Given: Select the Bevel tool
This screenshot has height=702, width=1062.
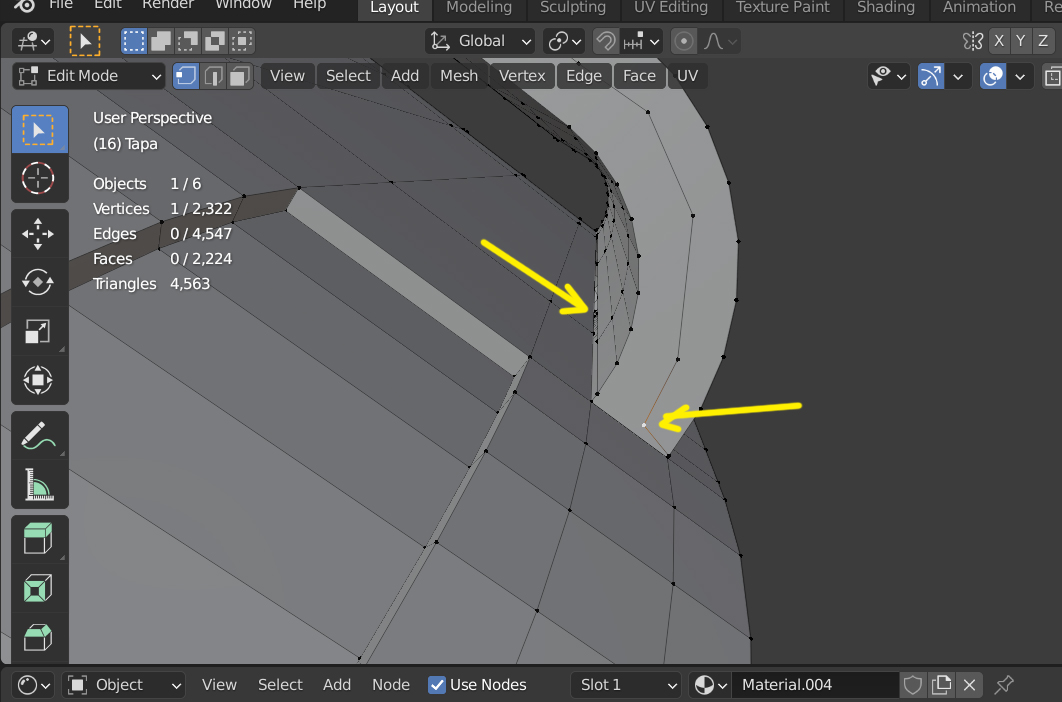Looking at the screenshot, I should point(39,637).
